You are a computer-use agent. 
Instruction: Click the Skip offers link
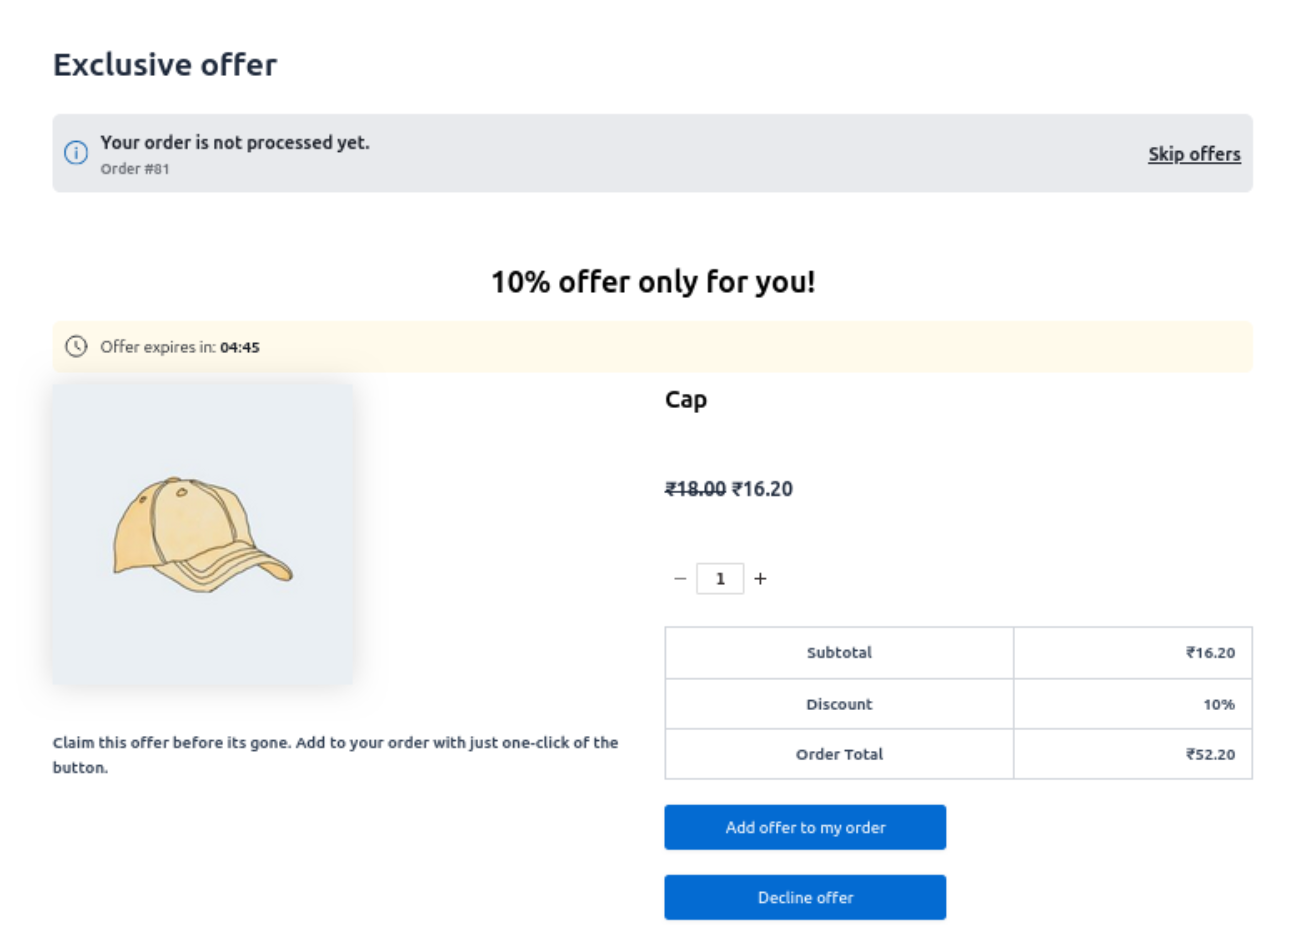1194,154
